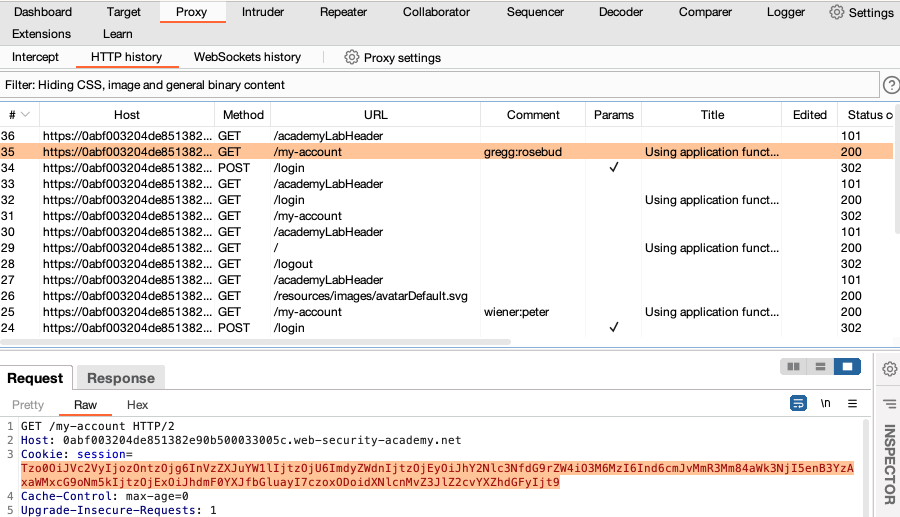
Task: Open the Comparer tab
Action: tap(705, 12)
